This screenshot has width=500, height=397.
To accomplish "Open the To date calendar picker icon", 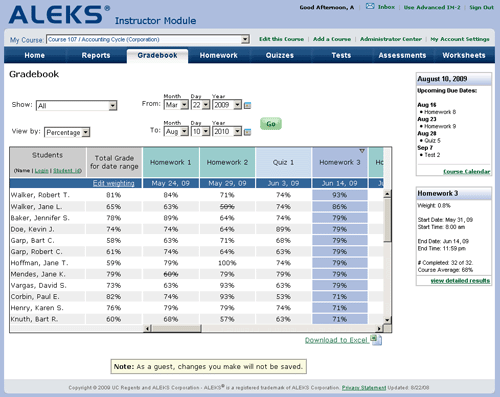I will tap(247, 132).
